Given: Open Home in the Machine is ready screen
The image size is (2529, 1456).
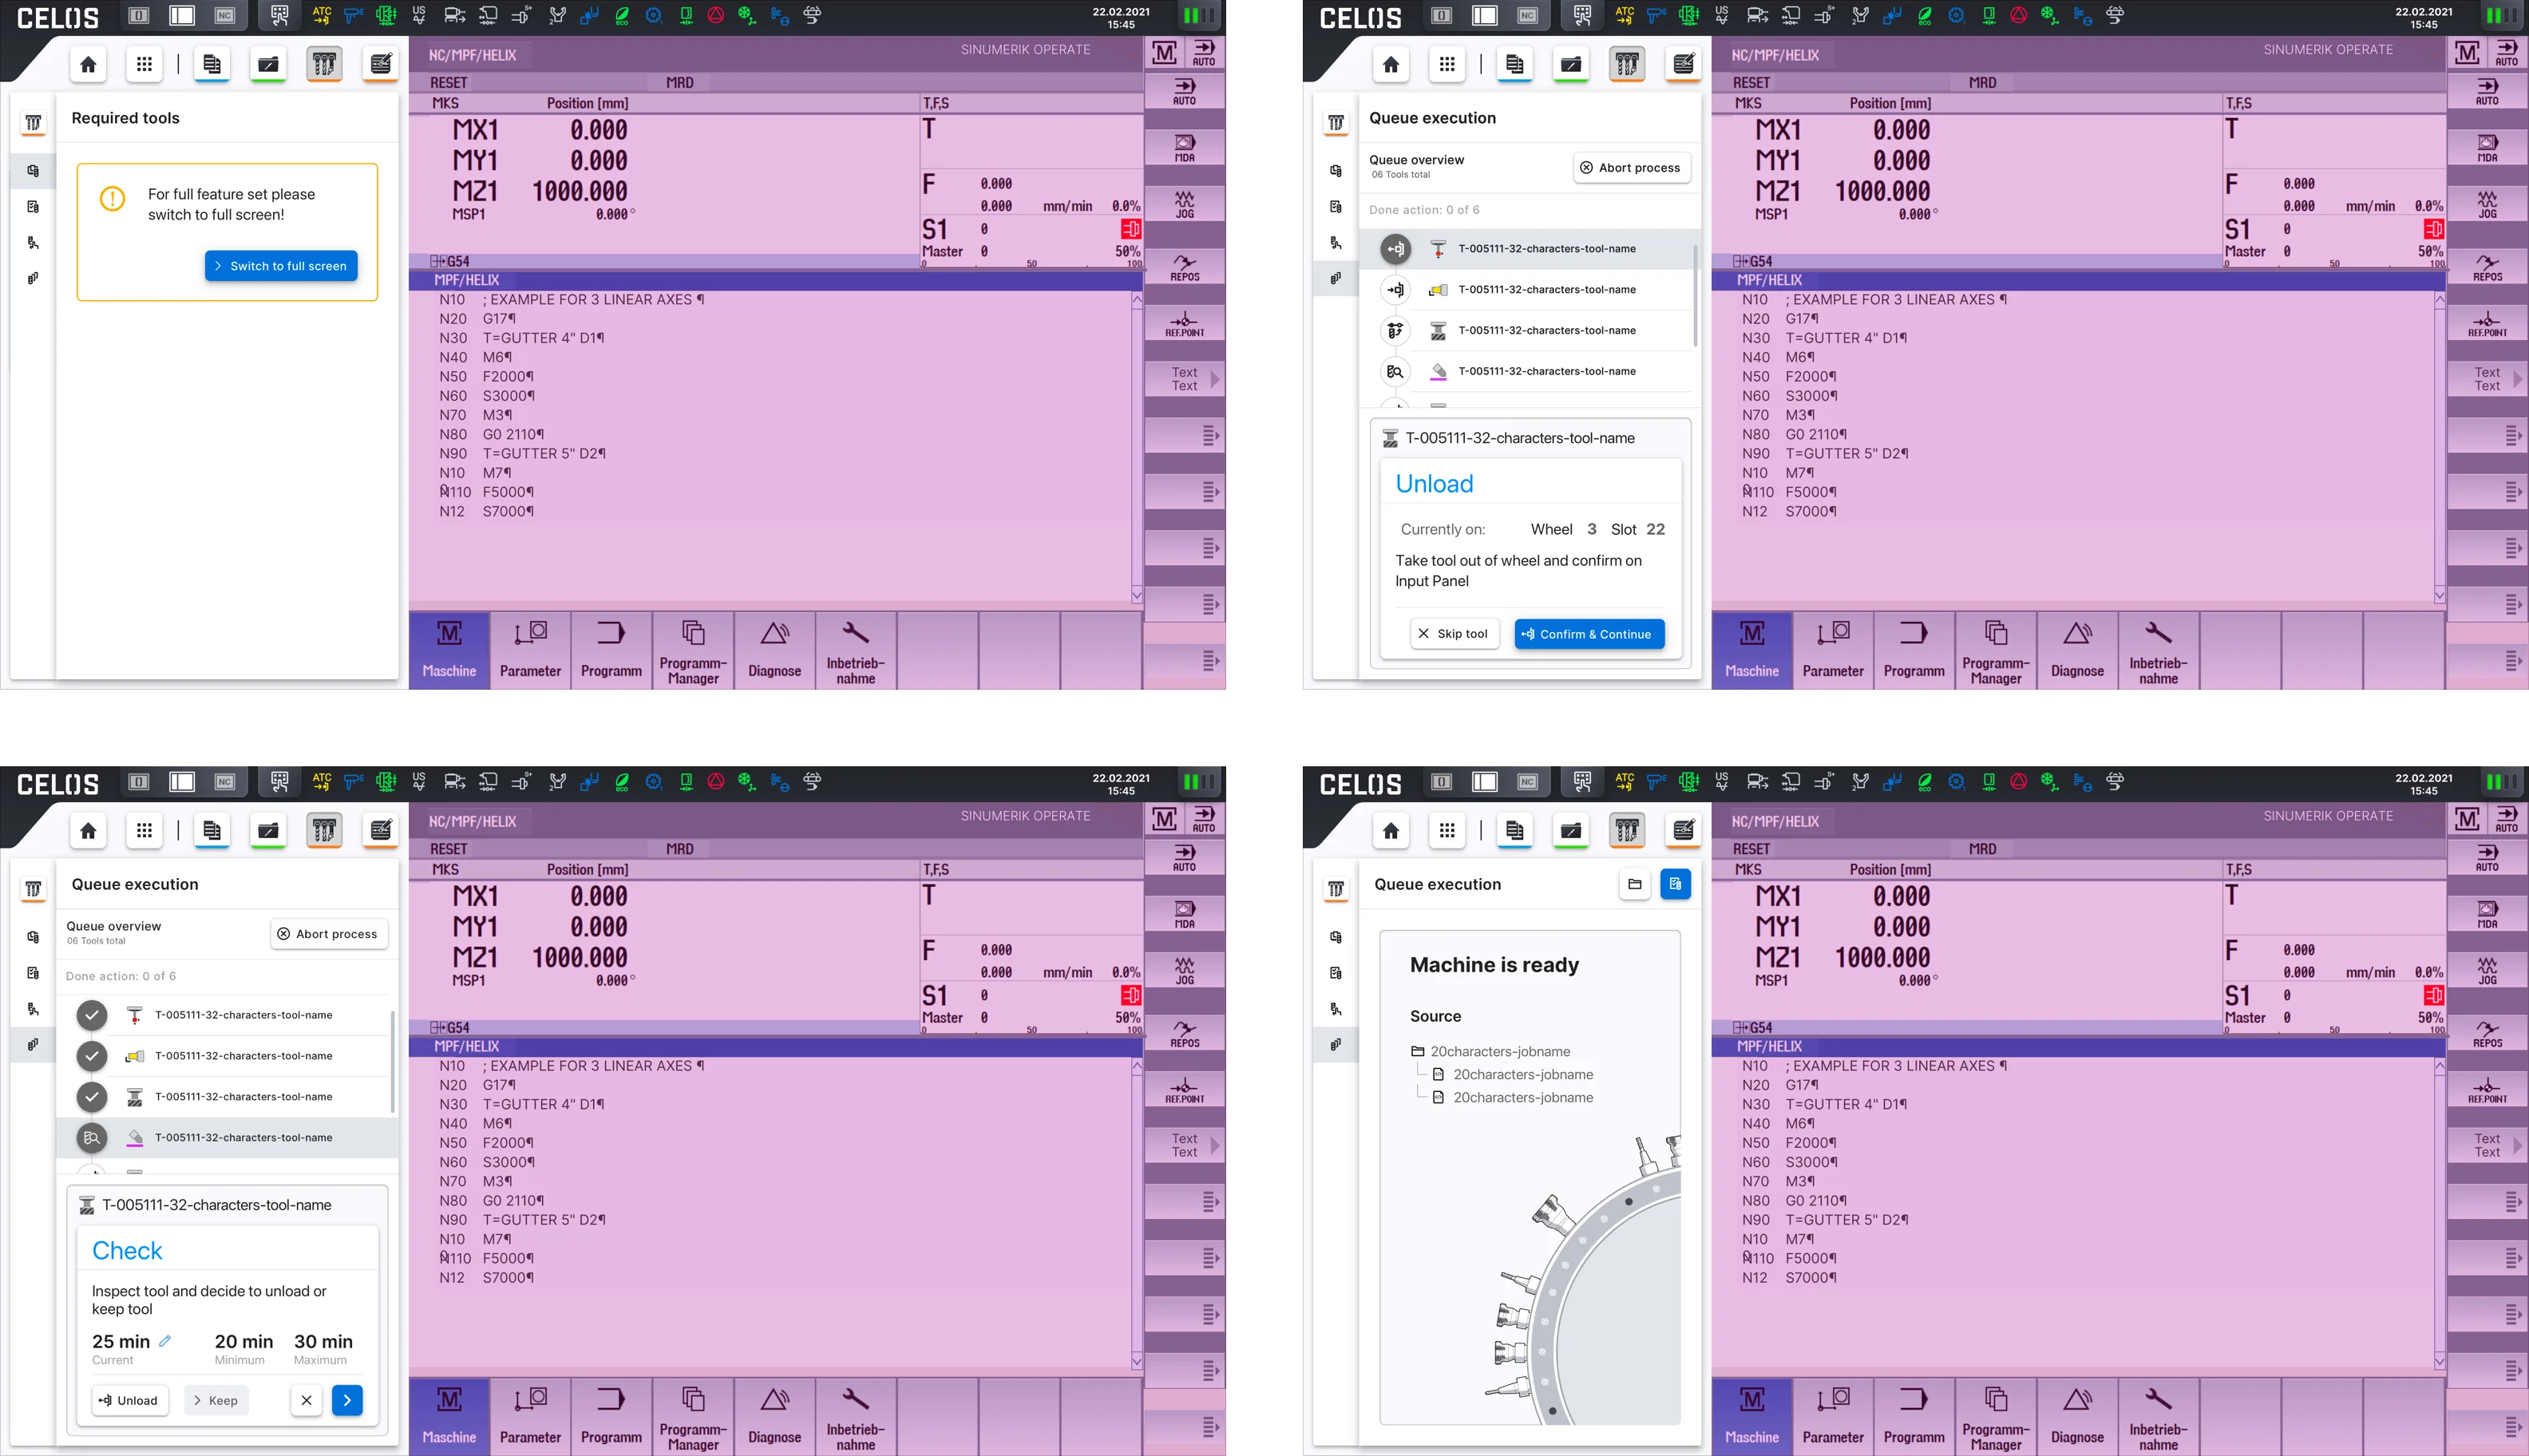Looking at the screenshot, I should coord(1390,831).
